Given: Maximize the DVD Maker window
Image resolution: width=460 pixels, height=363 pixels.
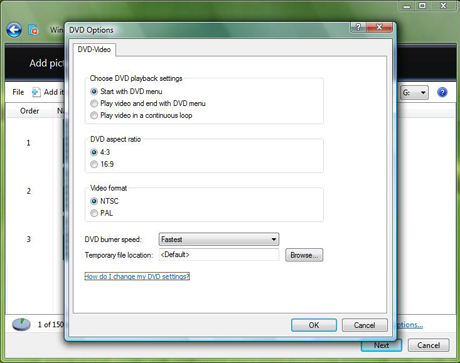Looking at the screenshot, I should coord(422,6).
